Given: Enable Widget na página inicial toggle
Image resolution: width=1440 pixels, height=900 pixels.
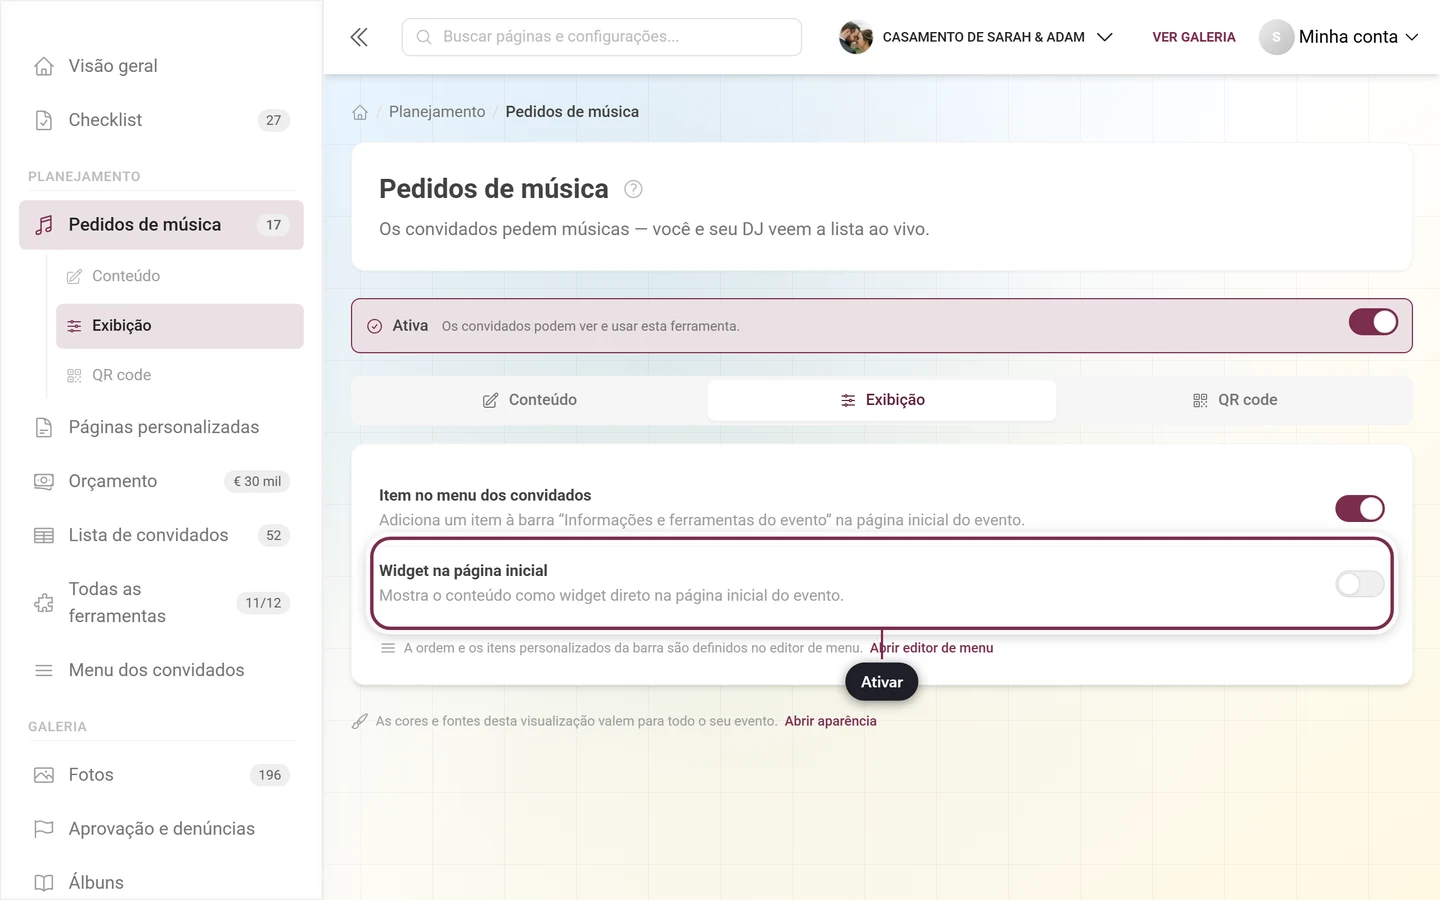Looking at the screenshot, I should (1360, 584).
